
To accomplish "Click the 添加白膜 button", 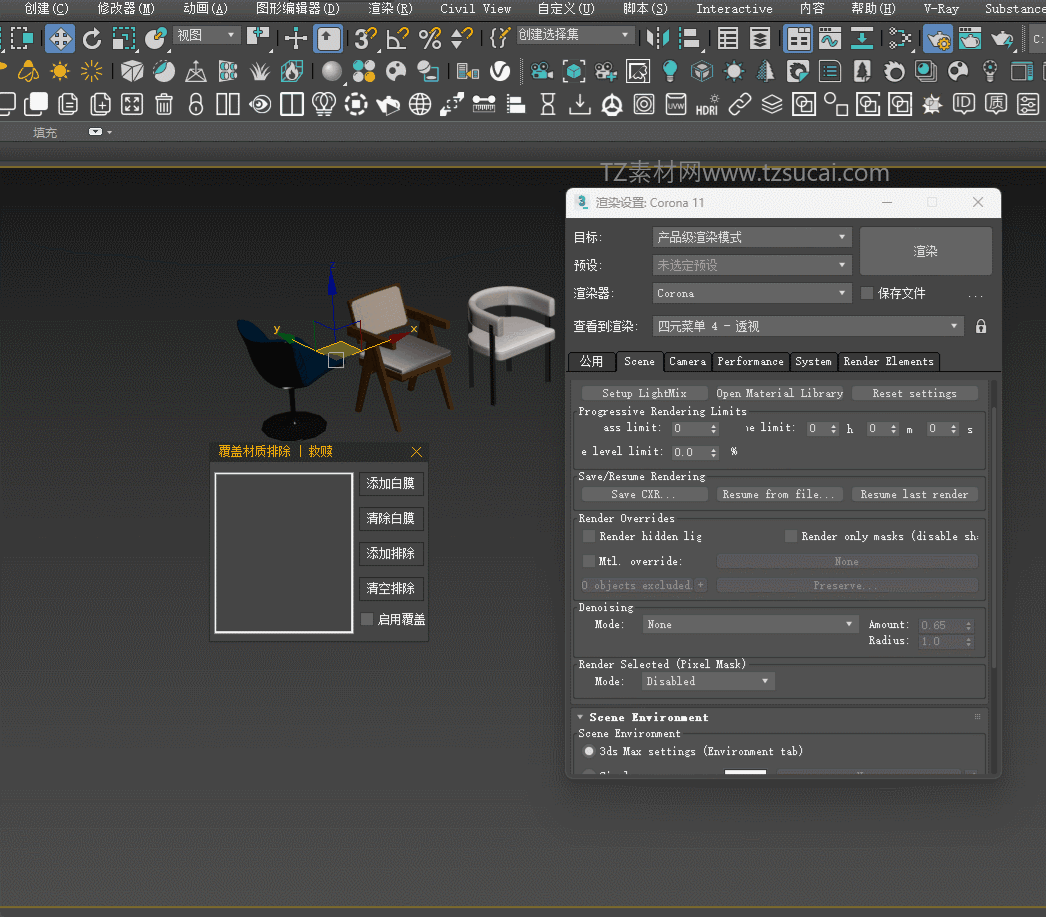I will (x=390, y=484).
